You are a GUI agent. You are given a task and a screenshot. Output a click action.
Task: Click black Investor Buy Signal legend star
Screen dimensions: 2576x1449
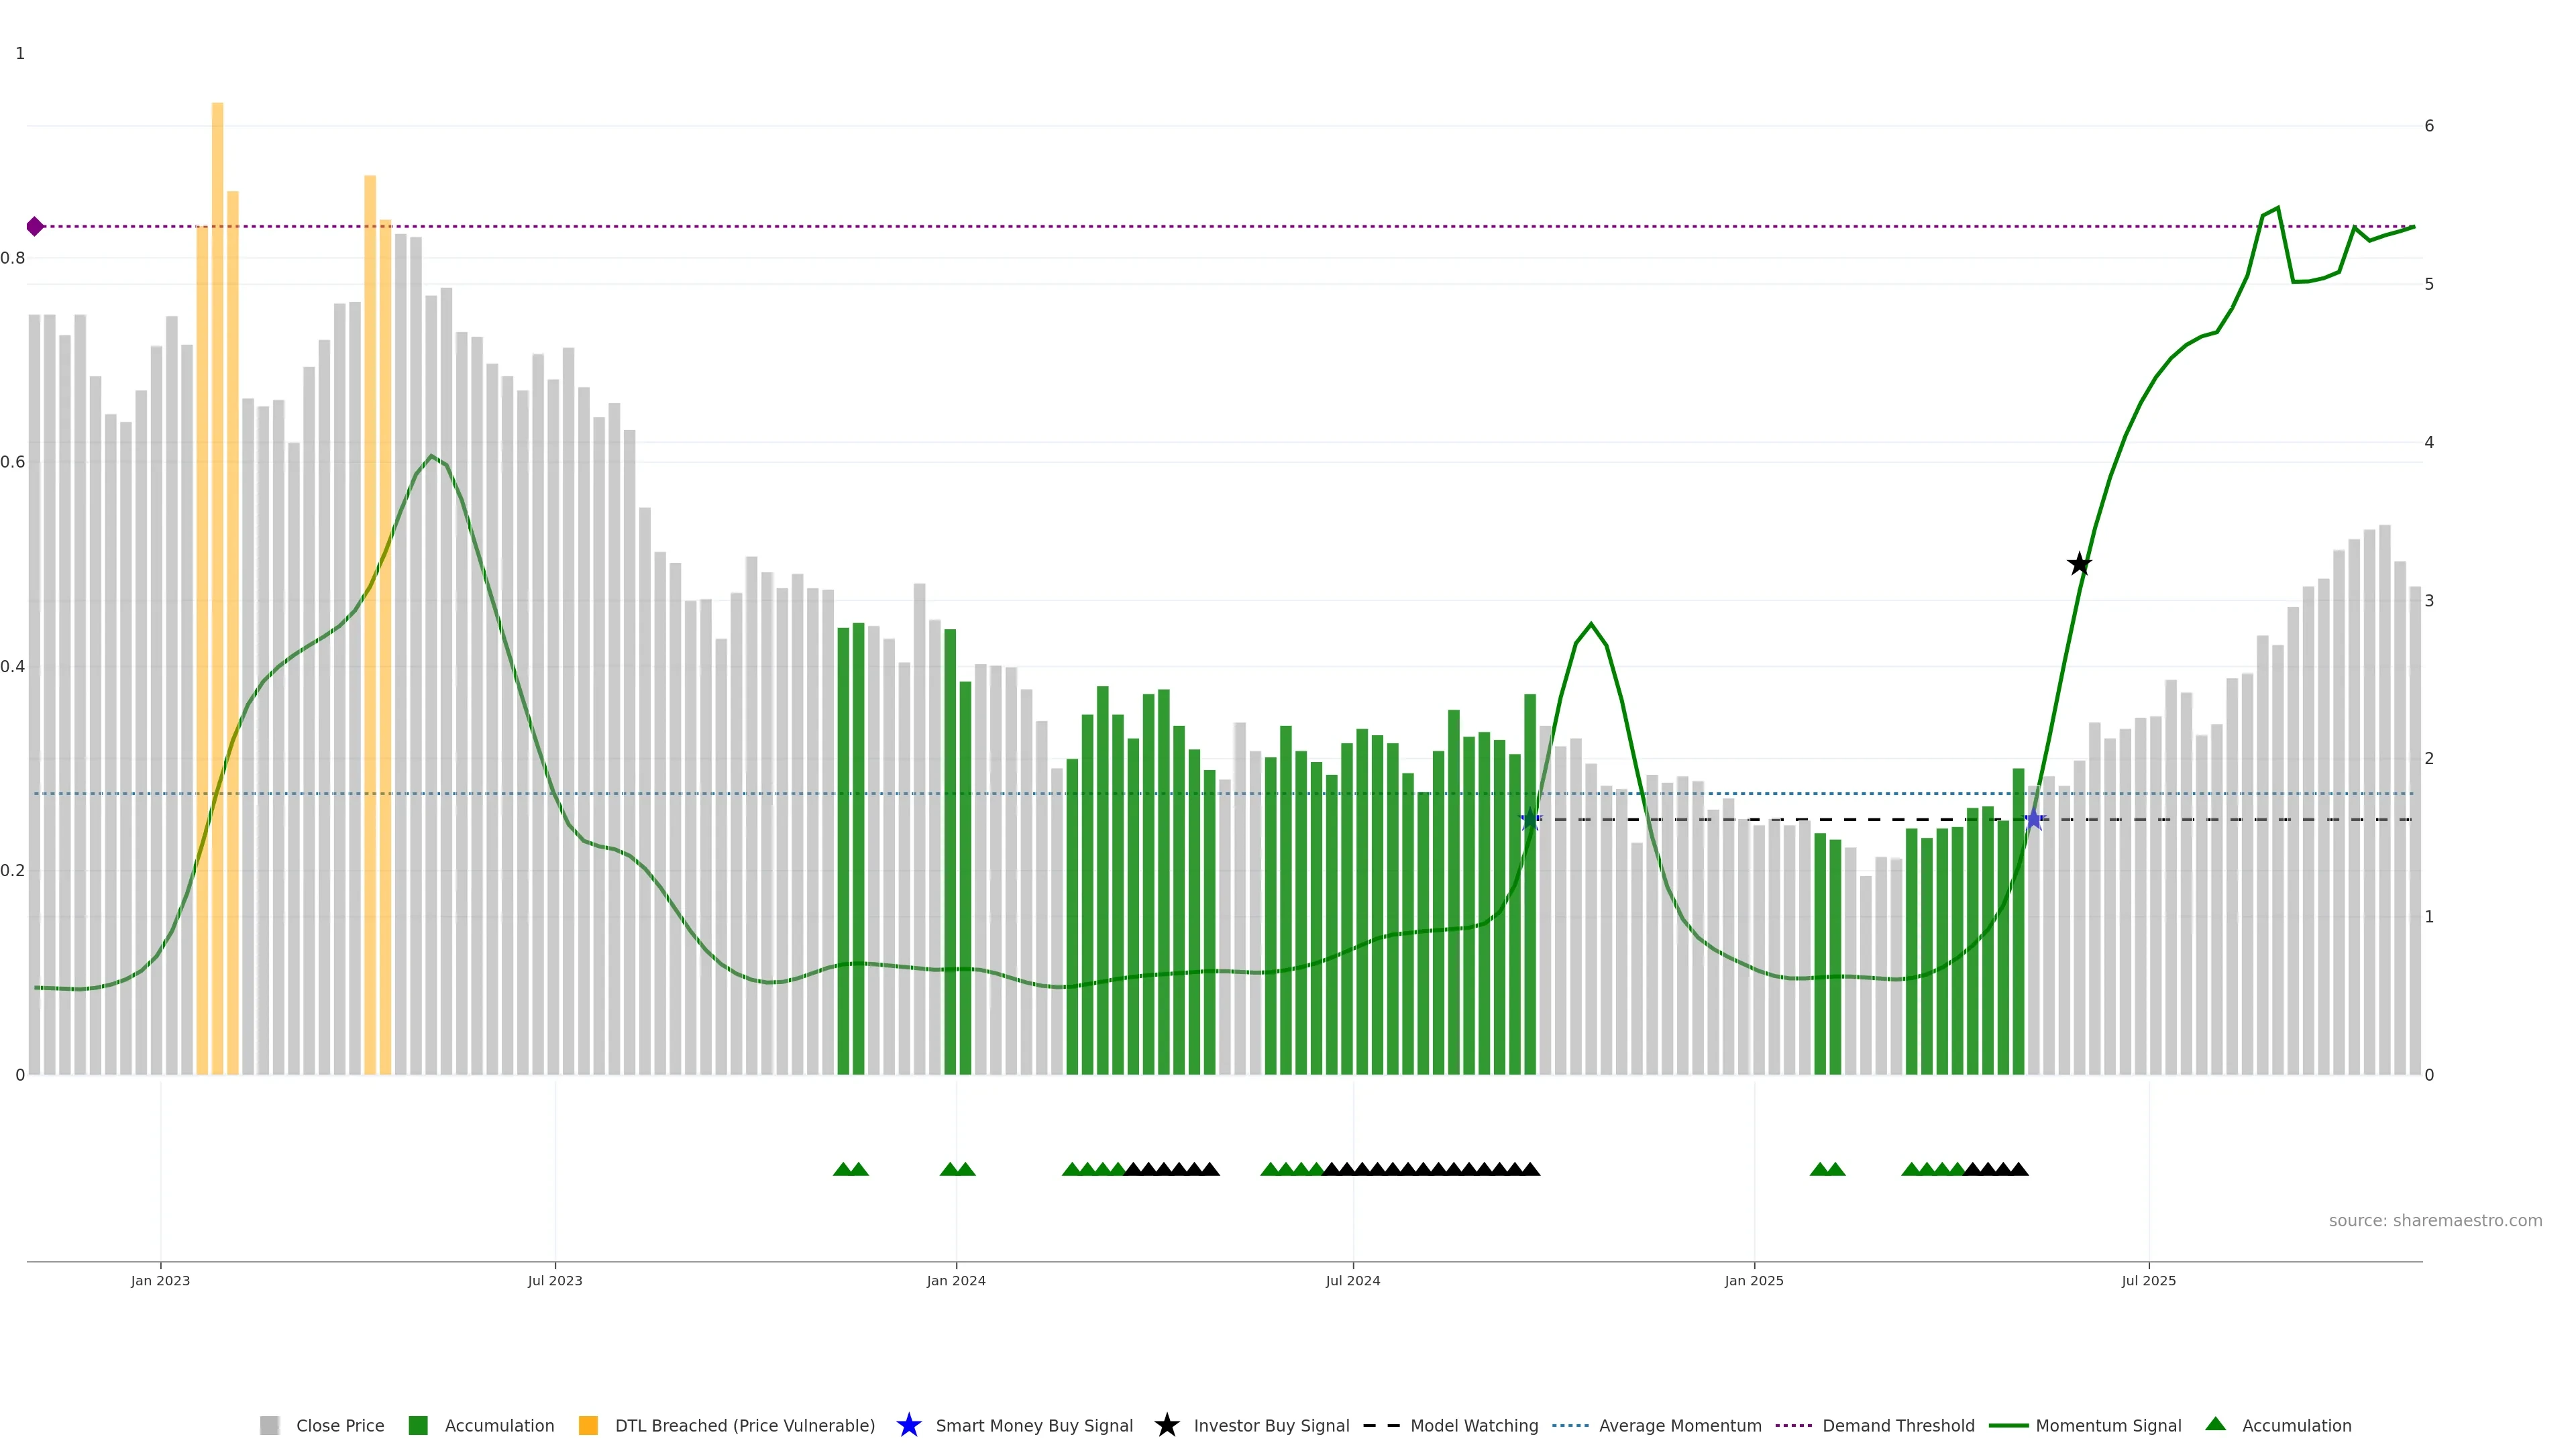pos(1166,1425)
